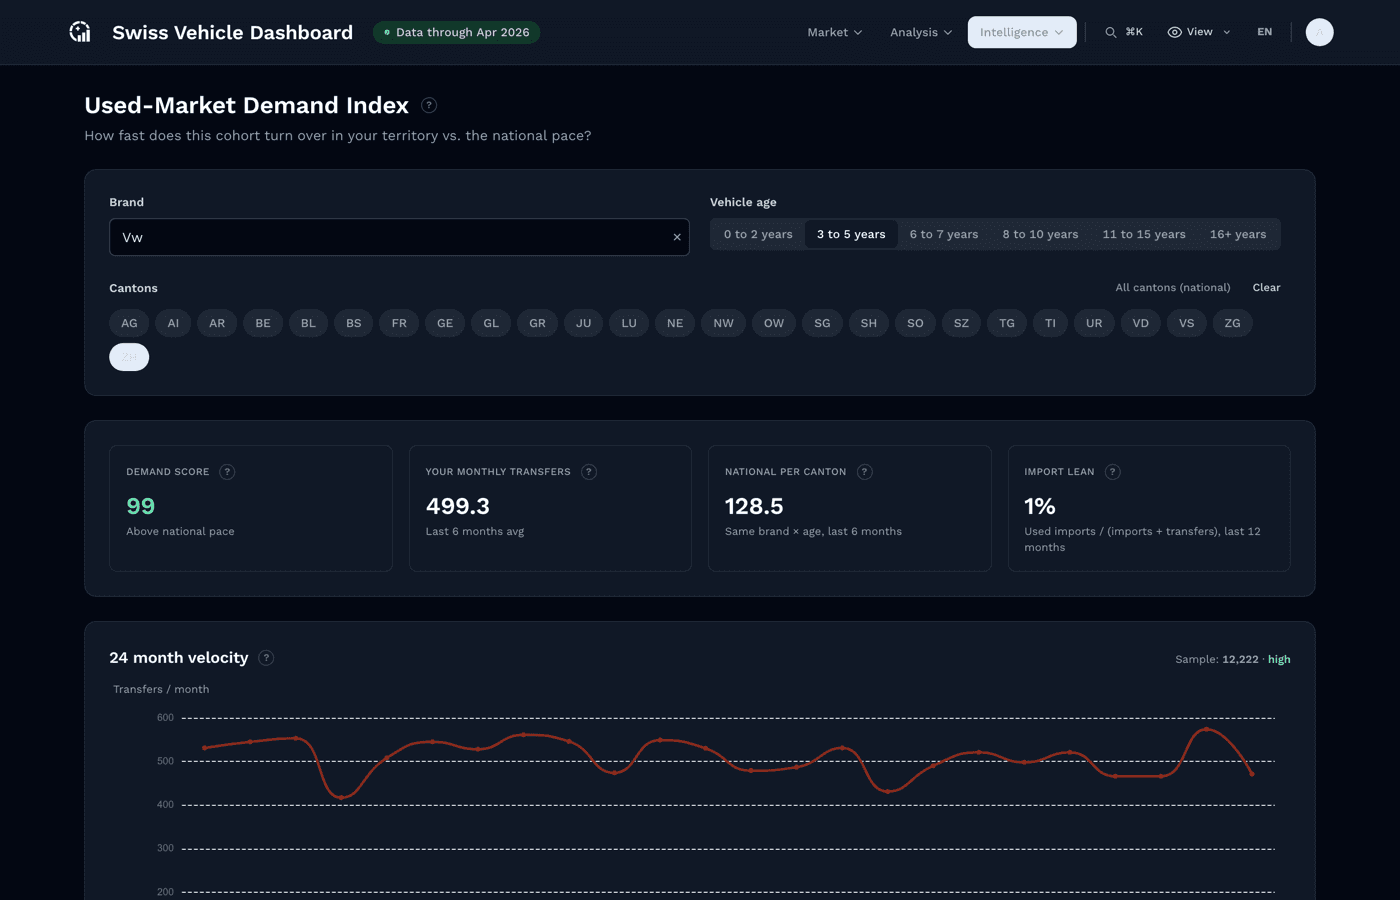The image size is (1400, 900).
Task: Show the Demand Score help tooltip
Action: pos(227,472)
